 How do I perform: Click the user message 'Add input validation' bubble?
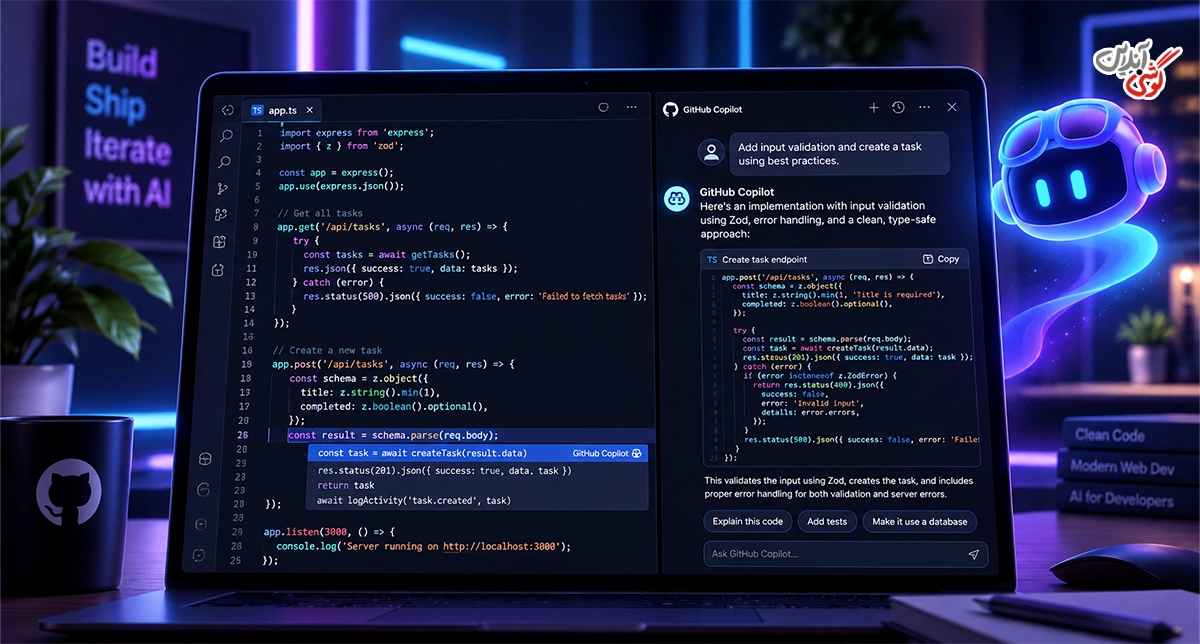click(839, 153)
